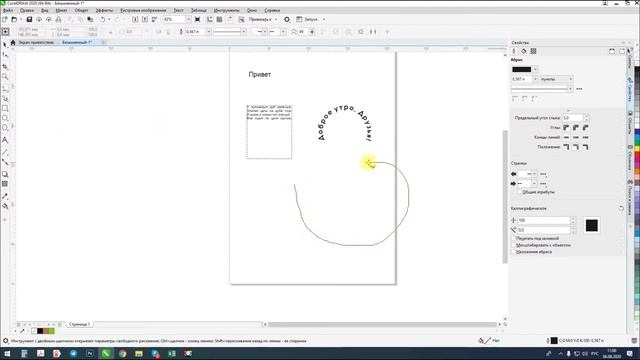Open start arrowhead dropdown in Properties docker

pyautogui.click(x=534, y=174)
